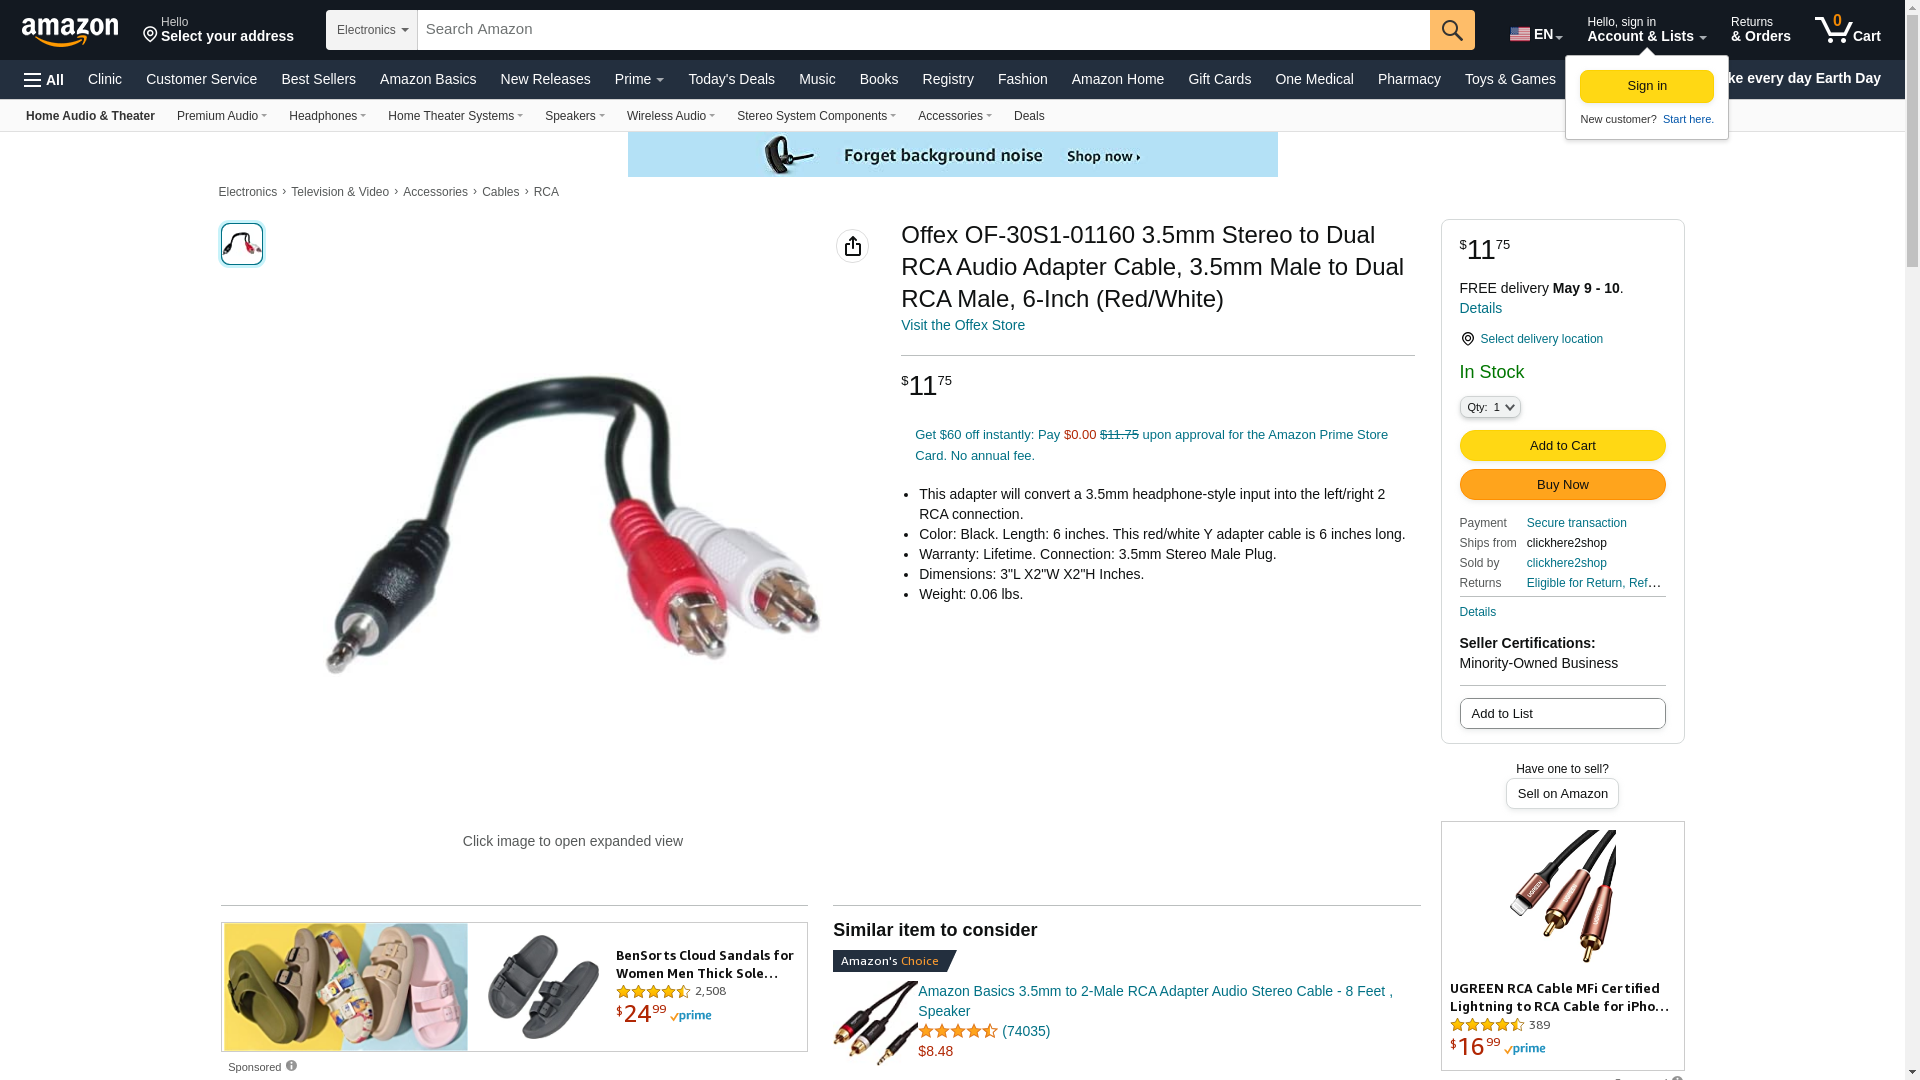
Task: Open the All hamburger menu
Action: (44, 80)
